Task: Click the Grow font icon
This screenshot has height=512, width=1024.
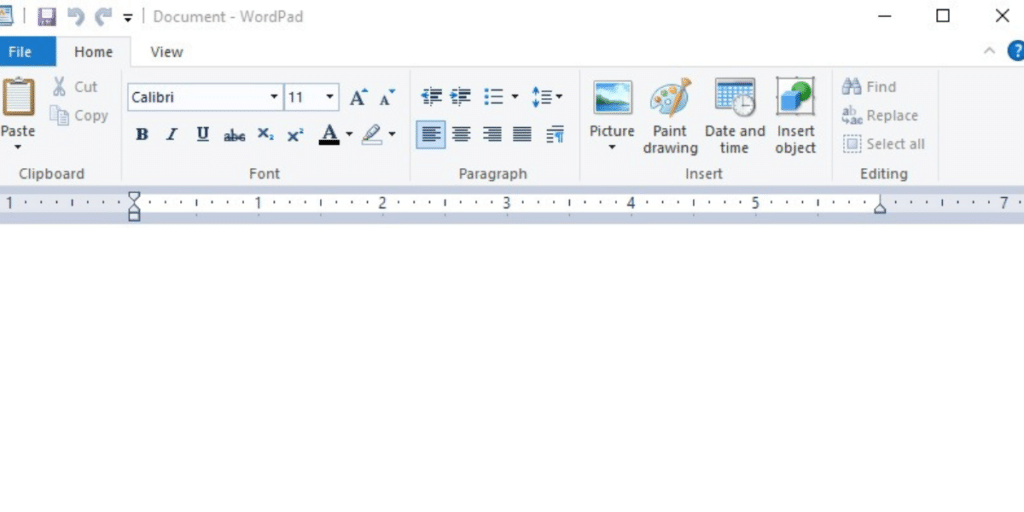Action: coord(359,97)
